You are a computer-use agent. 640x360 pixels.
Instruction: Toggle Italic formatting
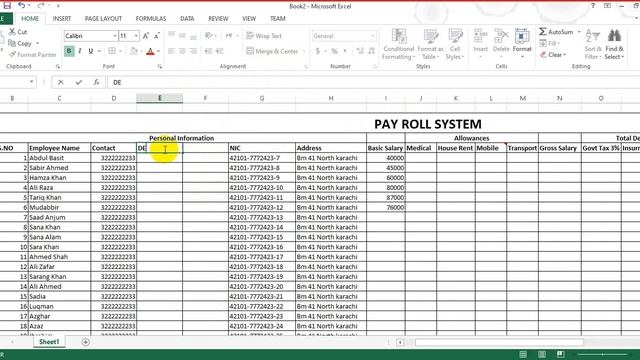[80, 51]
